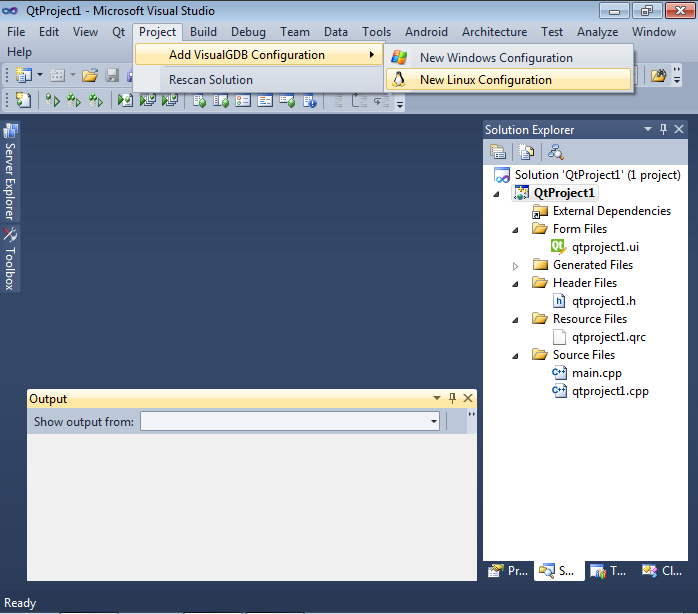Pin the Output panel with pushpin icon
Image resolution: width=698 pixels, height=614 pixels.
coord(452,398)
